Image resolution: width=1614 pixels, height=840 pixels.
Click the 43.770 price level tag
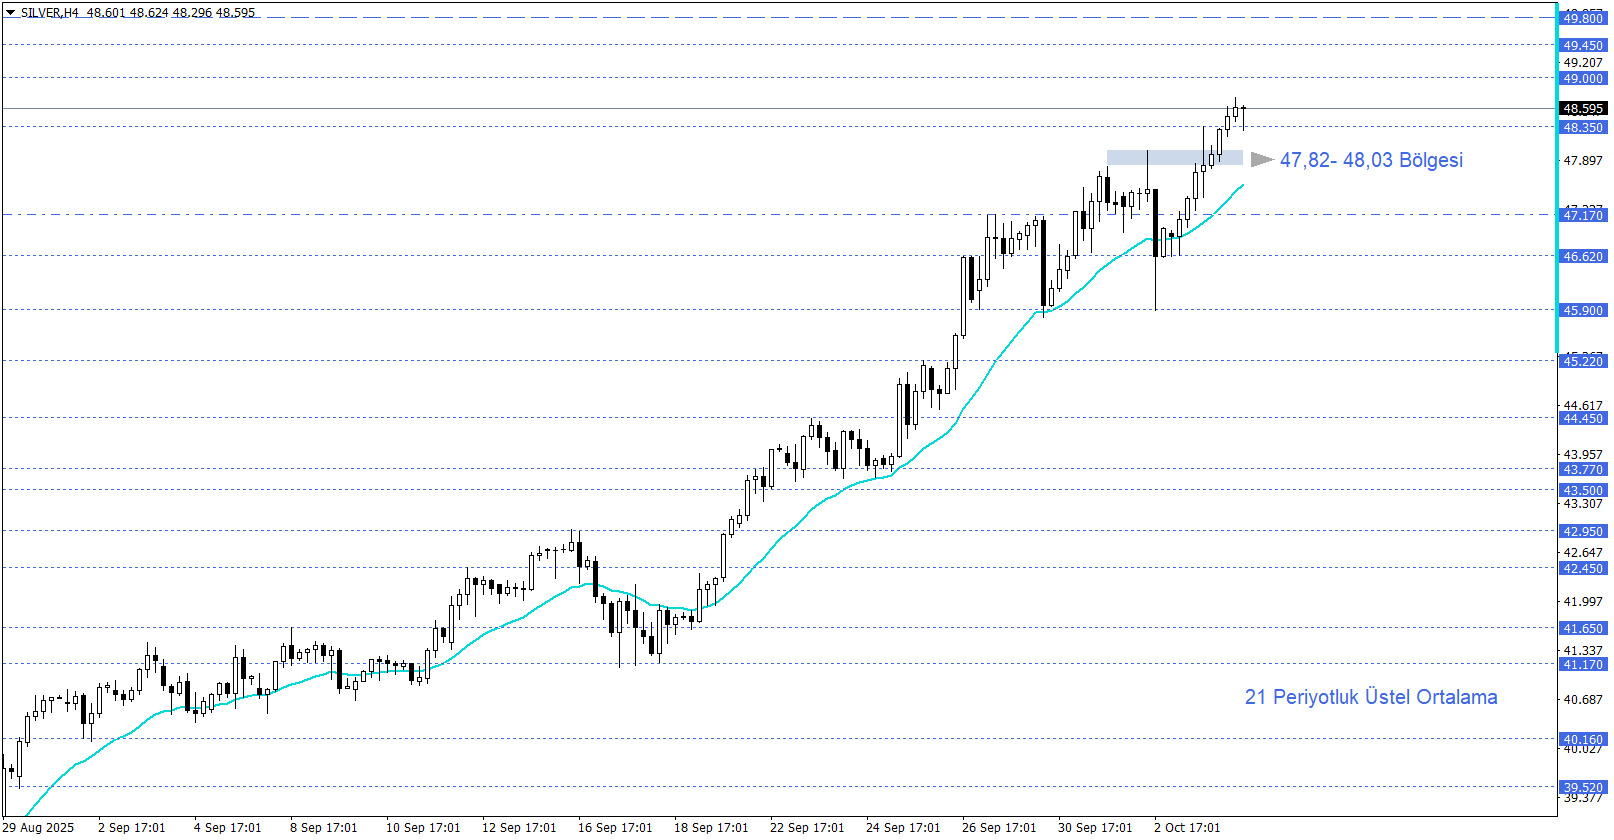tap(1582, 469)
